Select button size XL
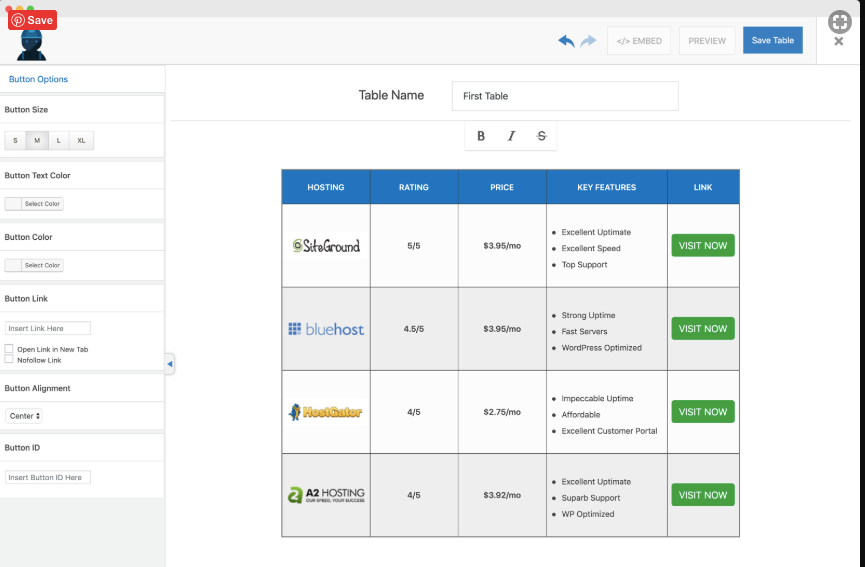Image resolution: width=865 pixels, height=567 pixels. click(x=82, y=141)
